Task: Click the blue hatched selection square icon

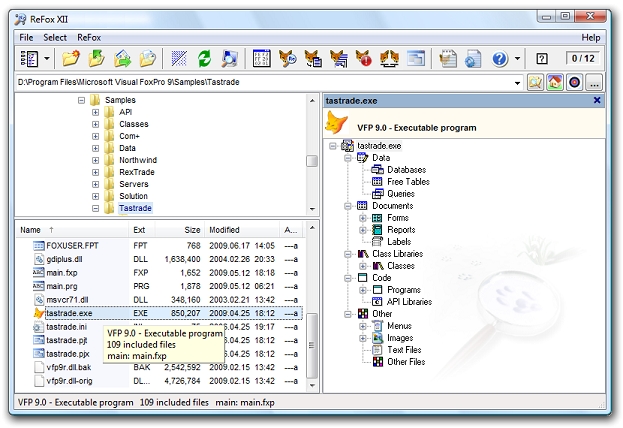Action: [x=179, y=58]
